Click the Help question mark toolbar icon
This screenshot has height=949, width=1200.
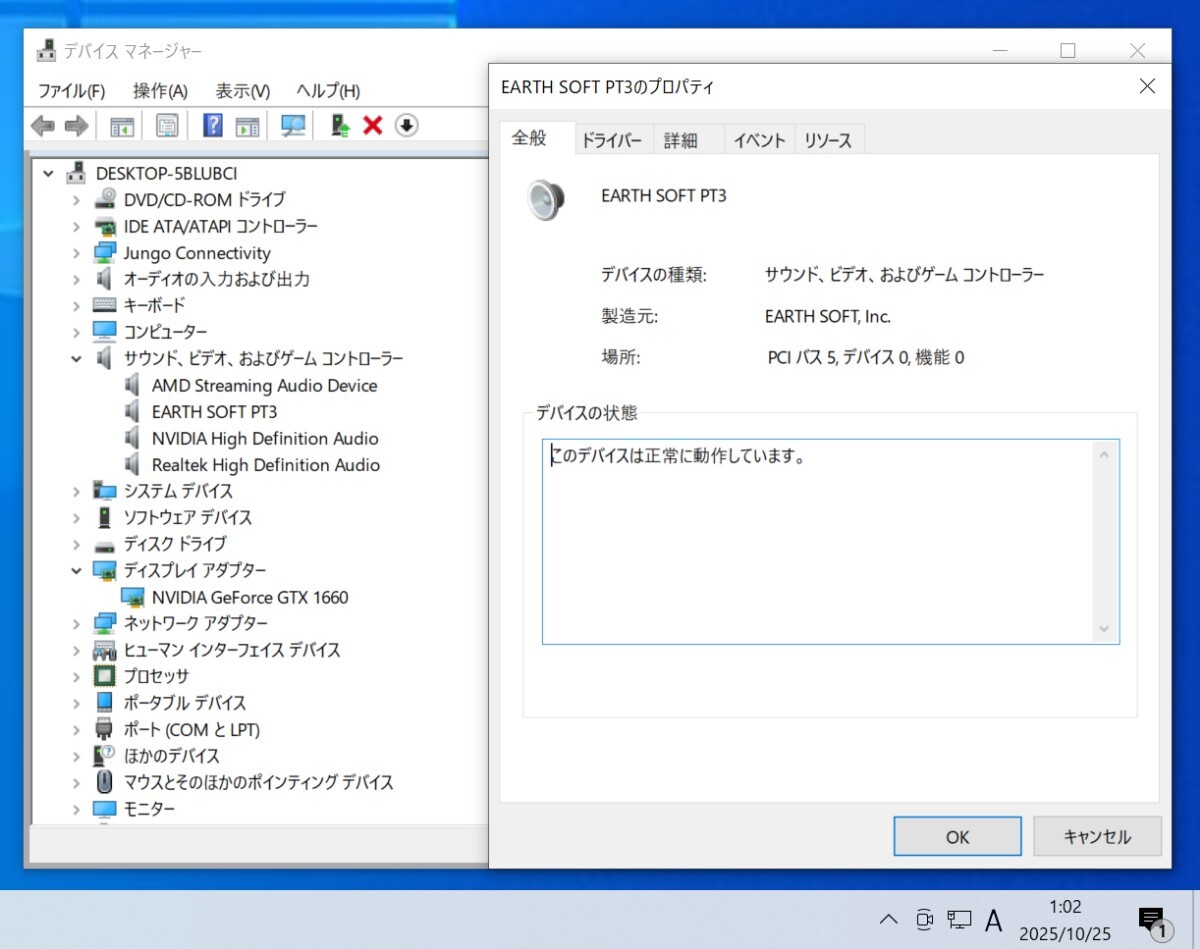[211, 125]
